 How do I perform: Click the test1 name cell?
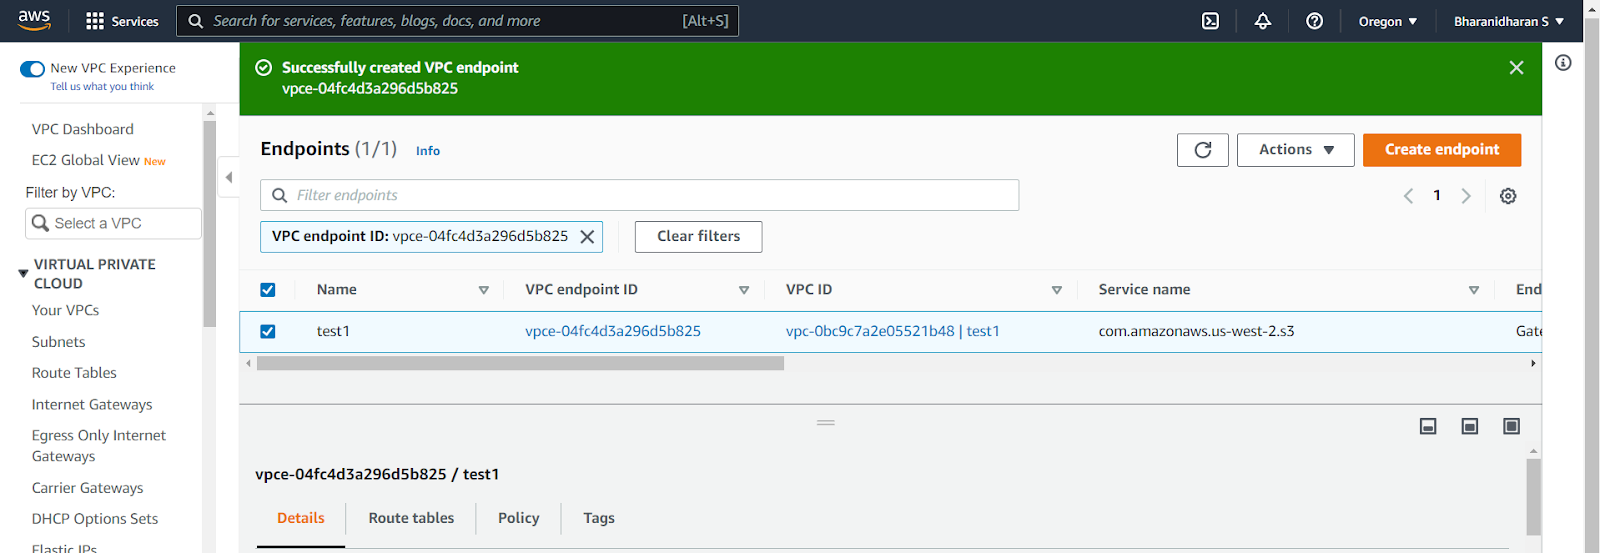click(333, 331)
